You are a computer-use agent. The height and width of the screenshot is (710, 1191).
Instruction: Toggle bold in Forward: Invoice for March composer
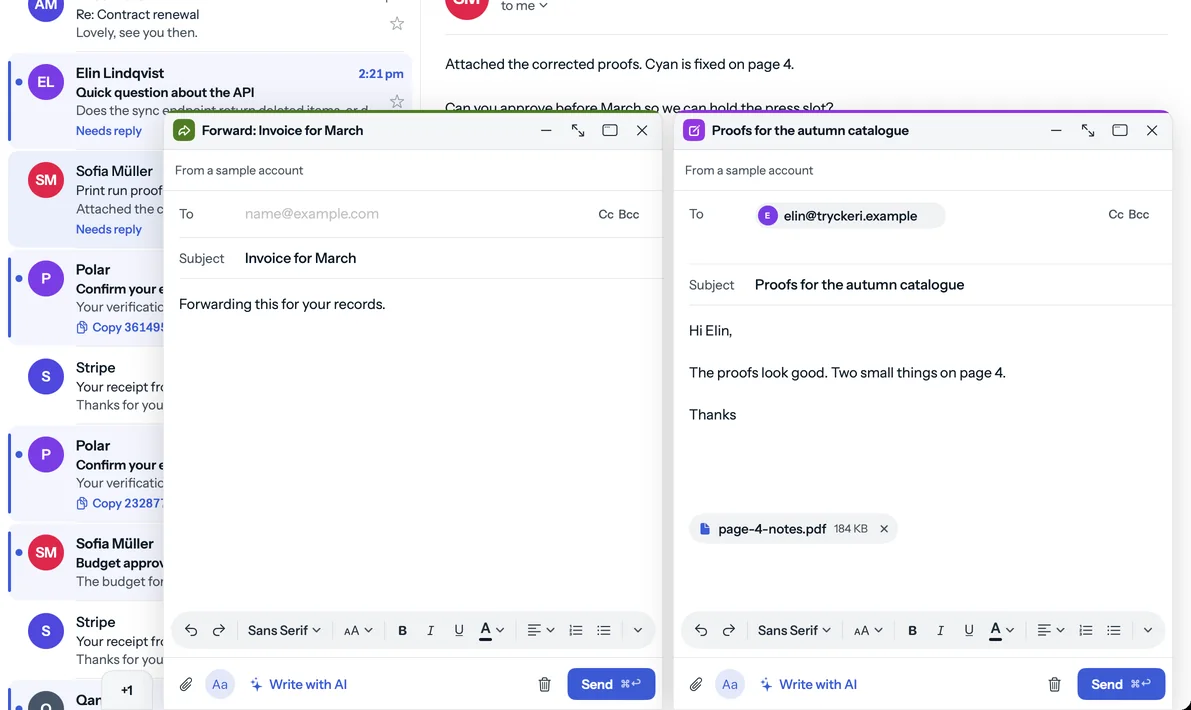(x=403, y=630)
